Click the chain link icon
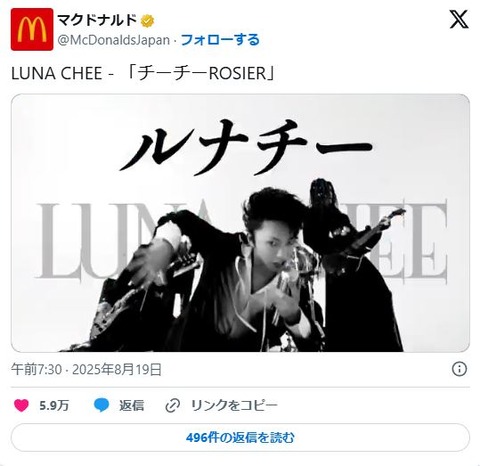The height and width of the screenshot is (466, 480). coord(173,405)
